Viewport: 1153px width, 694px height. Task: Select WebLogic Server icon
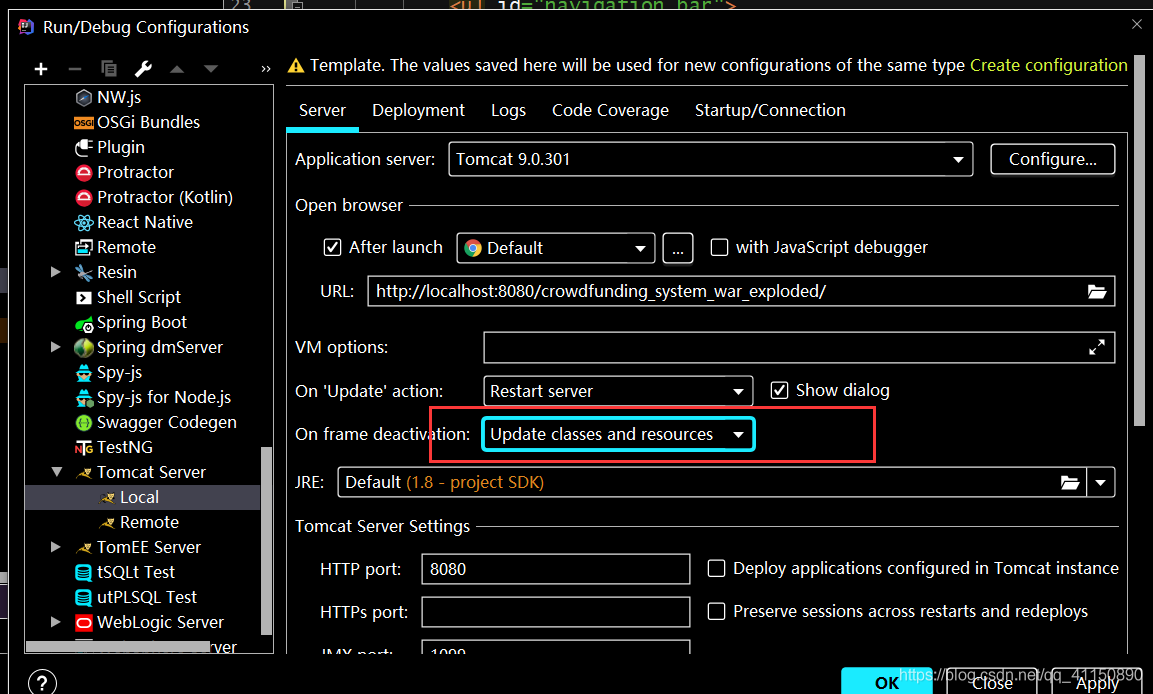84,623
